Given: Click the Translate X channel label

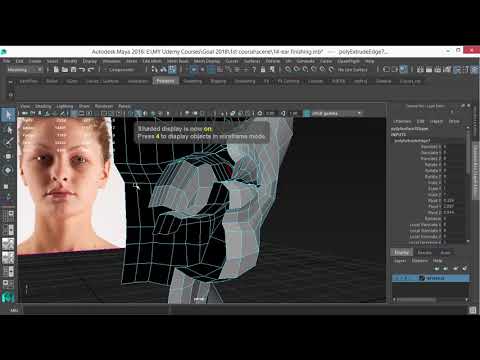Looking at the screenshot, I should (x=431, y=147).
